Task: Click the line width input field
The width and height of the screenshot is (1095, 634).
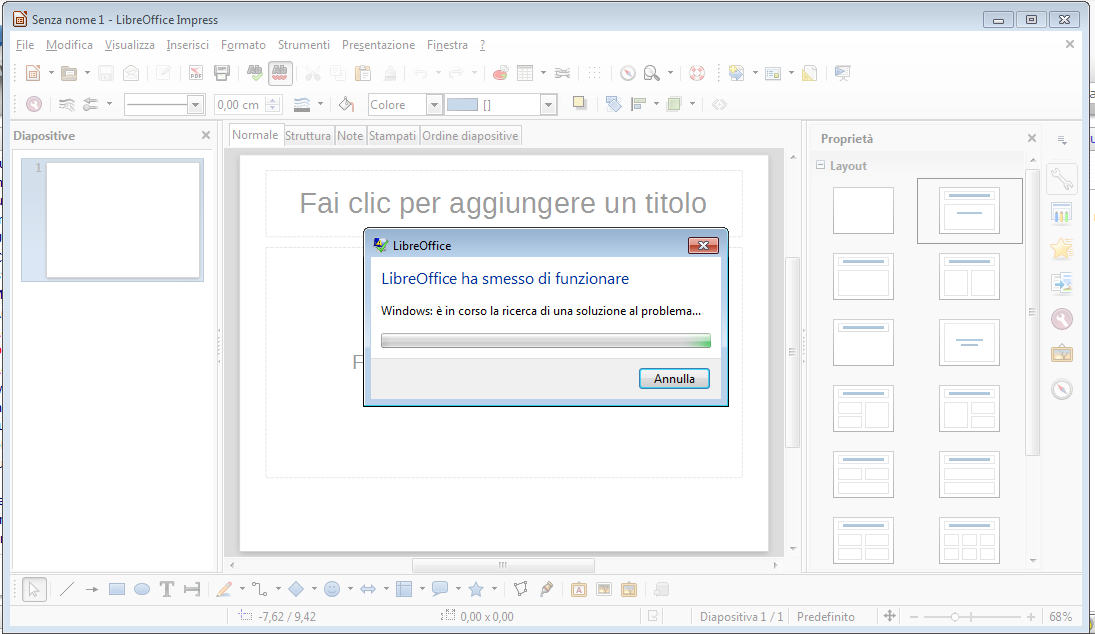Action: tap(240, 105)
